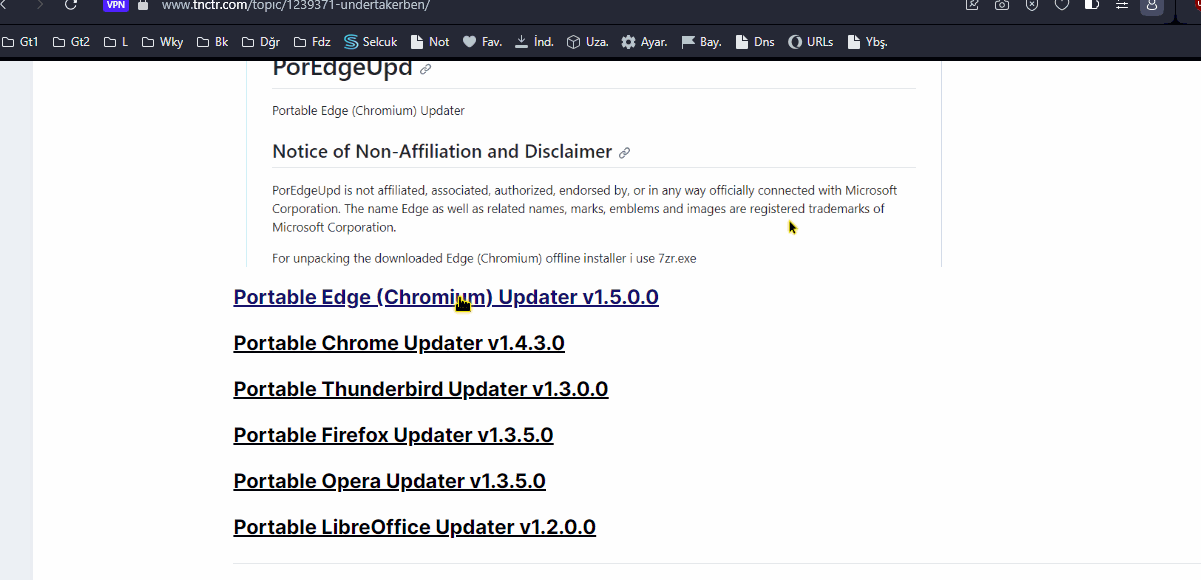Open the İnd. downloads bookmark
This screenshot has width=1201, height=580.
[x=534, y=42]
